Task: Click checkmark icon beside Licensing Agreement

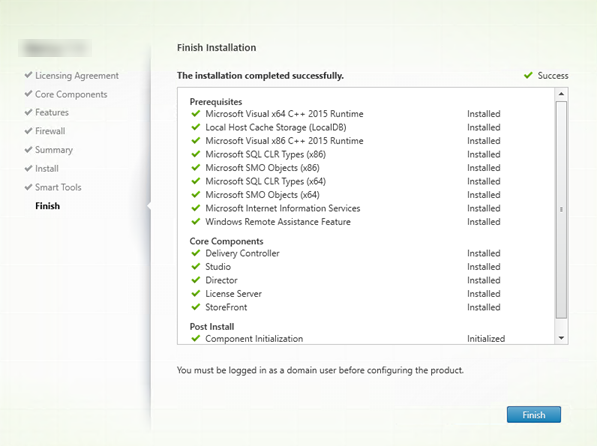Action: 28,75
